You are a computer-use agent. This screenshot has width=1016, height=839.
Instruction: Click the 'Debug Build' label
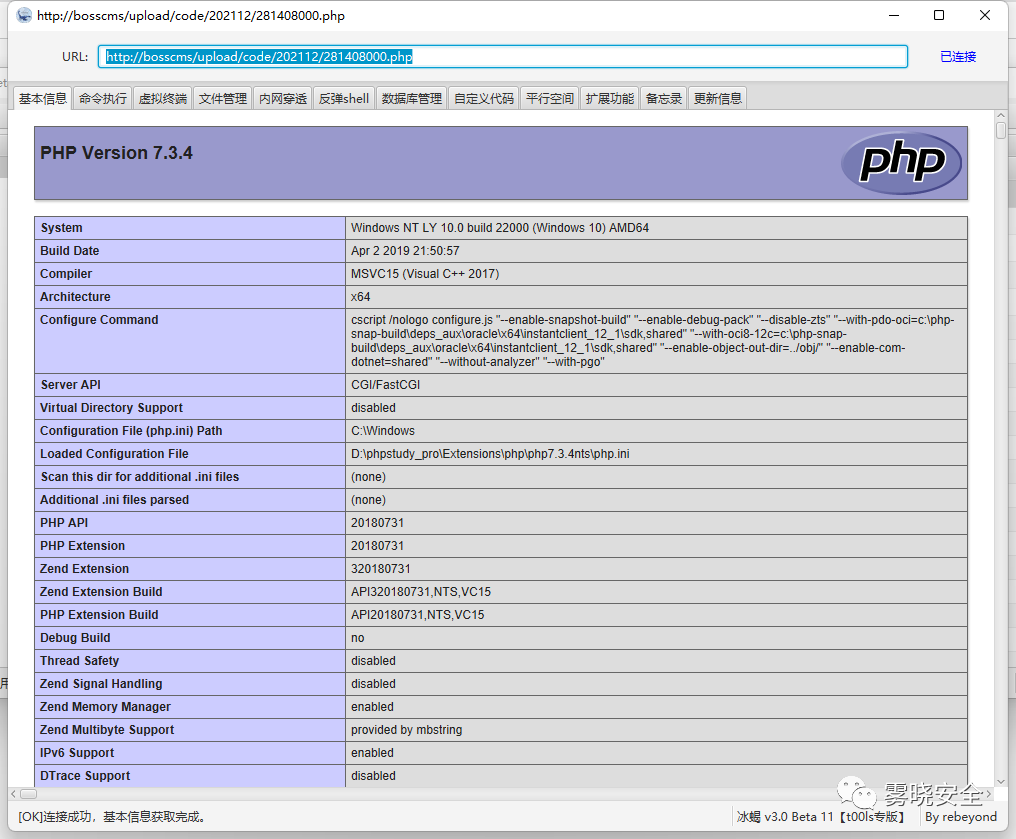(75, 638)
